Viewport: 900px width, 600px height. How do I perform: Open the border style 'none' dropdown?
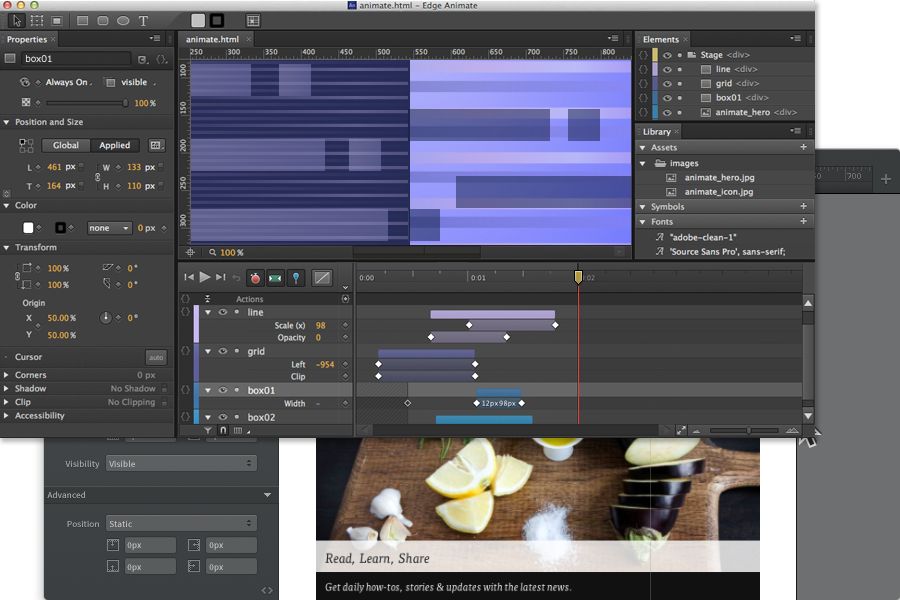point(109,228)
